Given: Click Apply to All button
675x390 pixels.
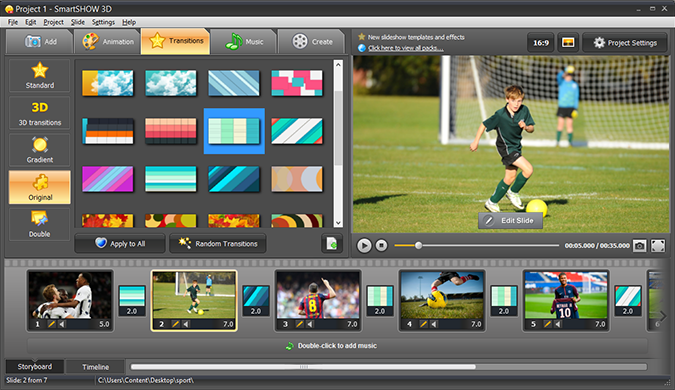Looking at the screenshot, I should 120,244.
